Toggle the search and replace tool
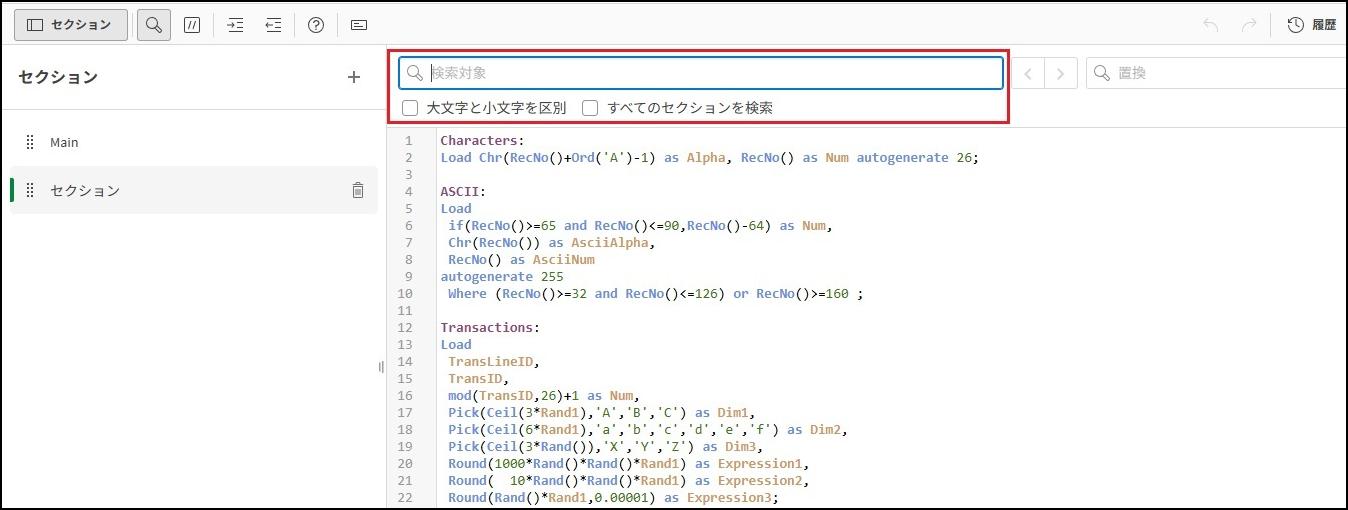Image resolution: width=1348 pixels, height=510 pixels. (153, 25)
